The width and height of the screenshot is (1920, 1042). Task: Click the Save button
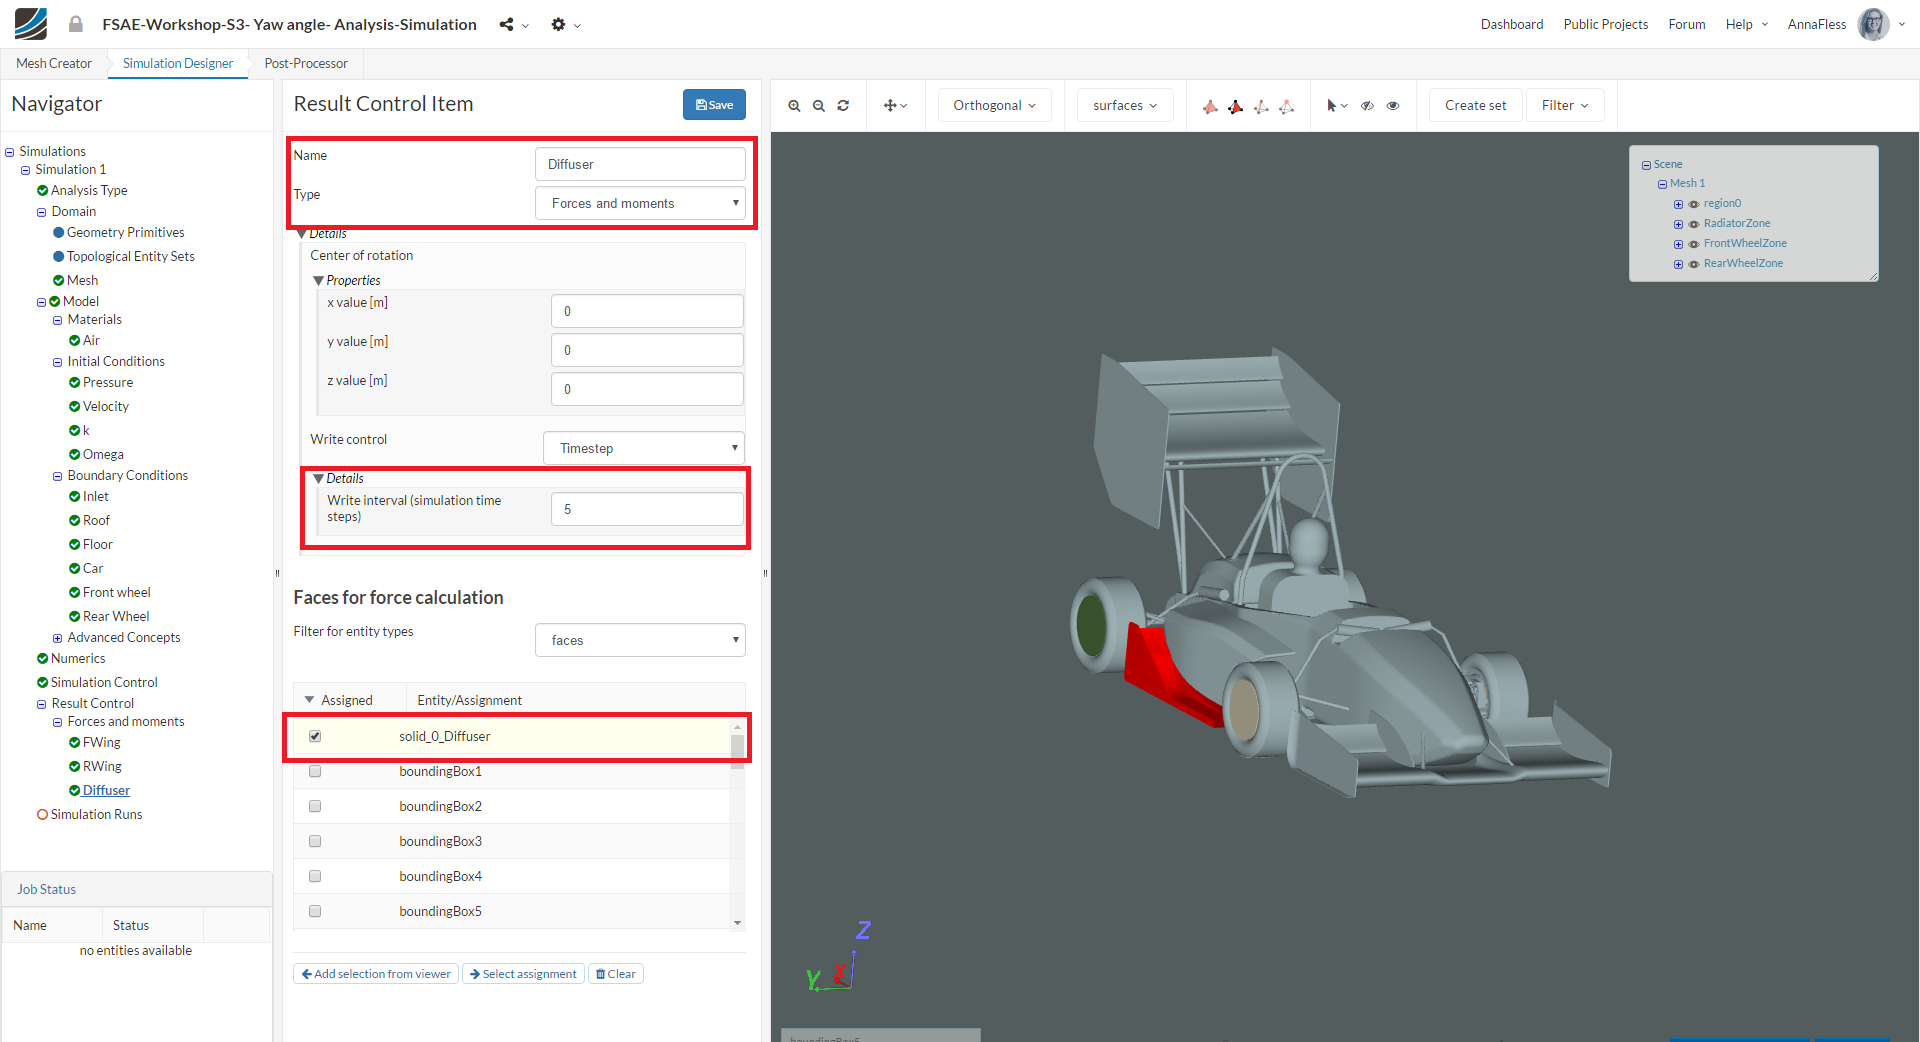[x=714, y=105]
